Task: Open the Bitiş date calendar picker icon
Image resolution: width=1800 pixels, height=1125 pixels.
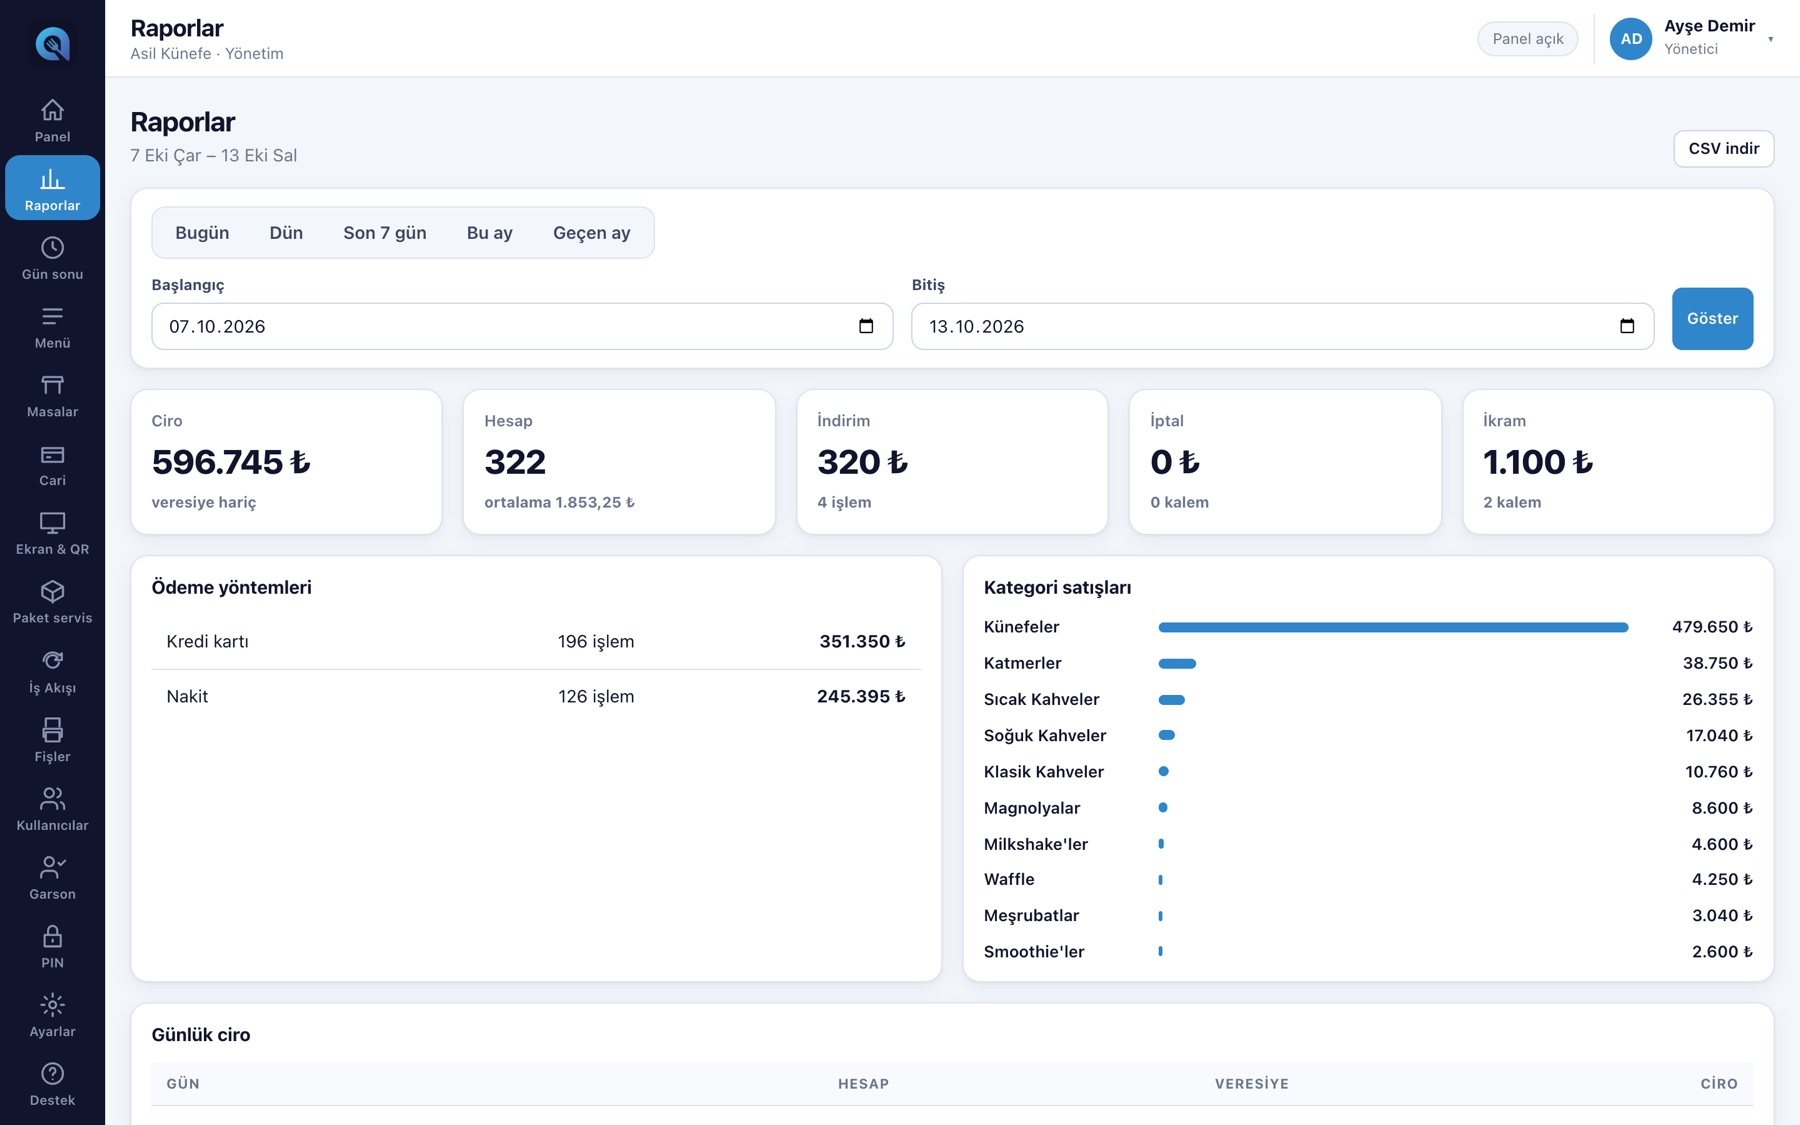Action: coord(1627,326)
